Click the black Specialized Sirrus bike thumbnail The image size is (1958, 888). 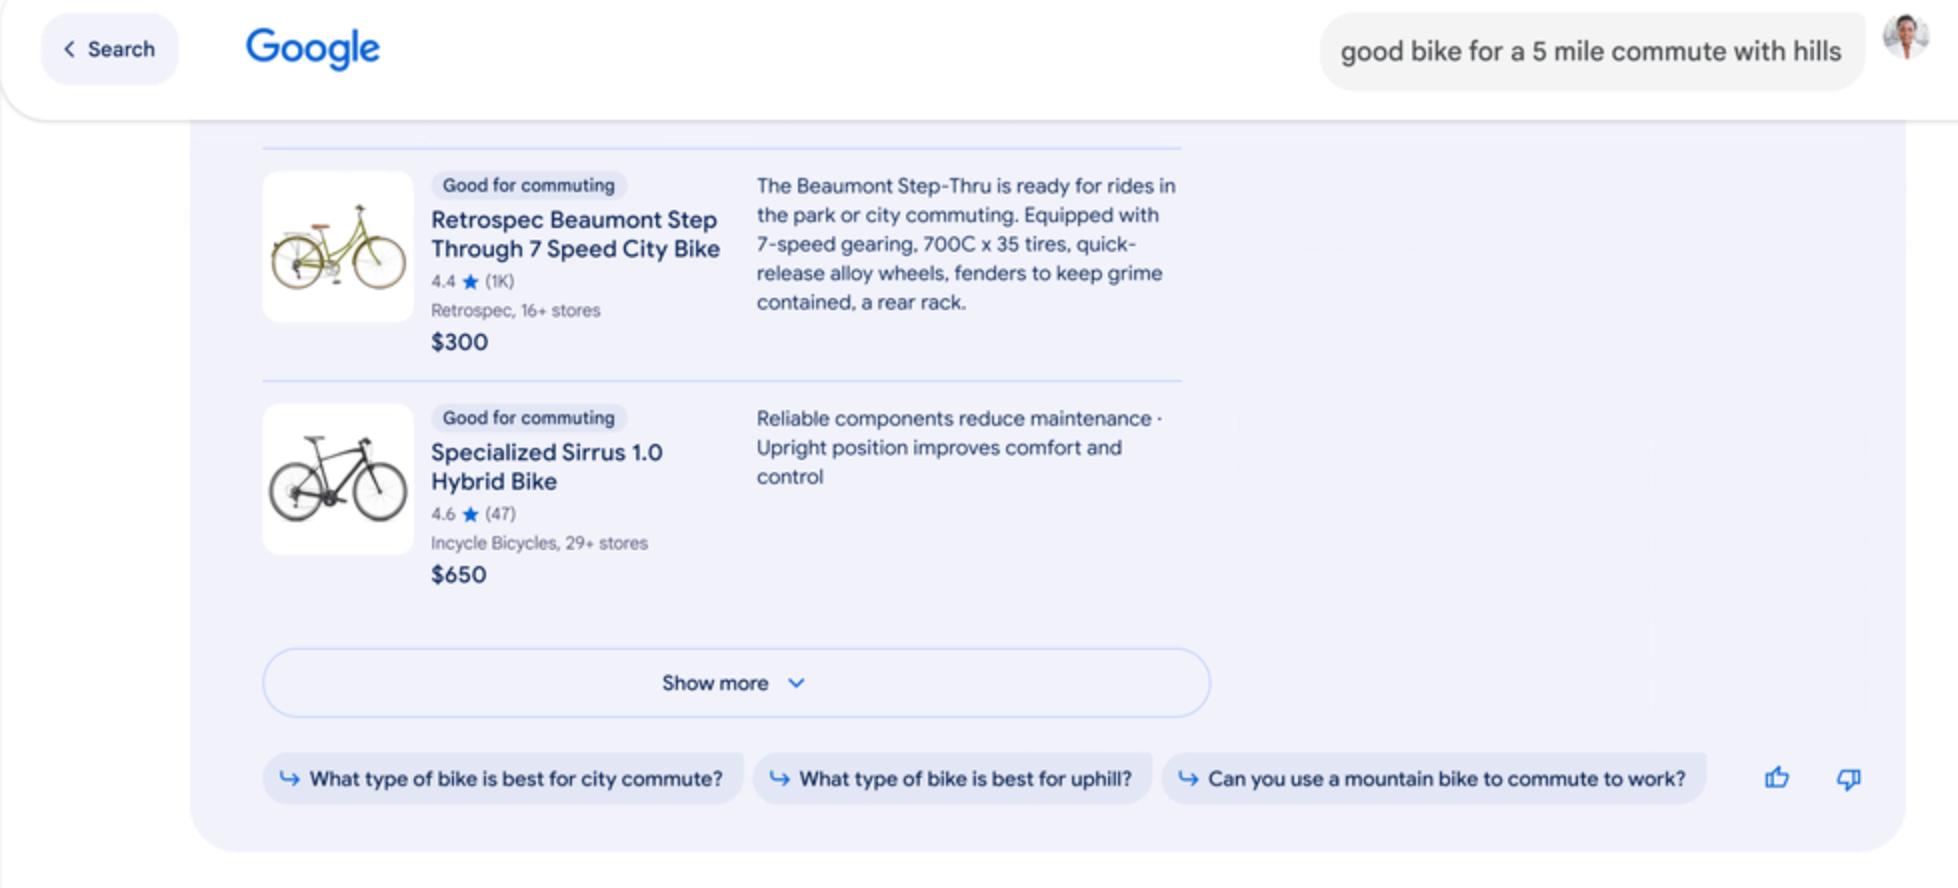click(x=338, y=480)
